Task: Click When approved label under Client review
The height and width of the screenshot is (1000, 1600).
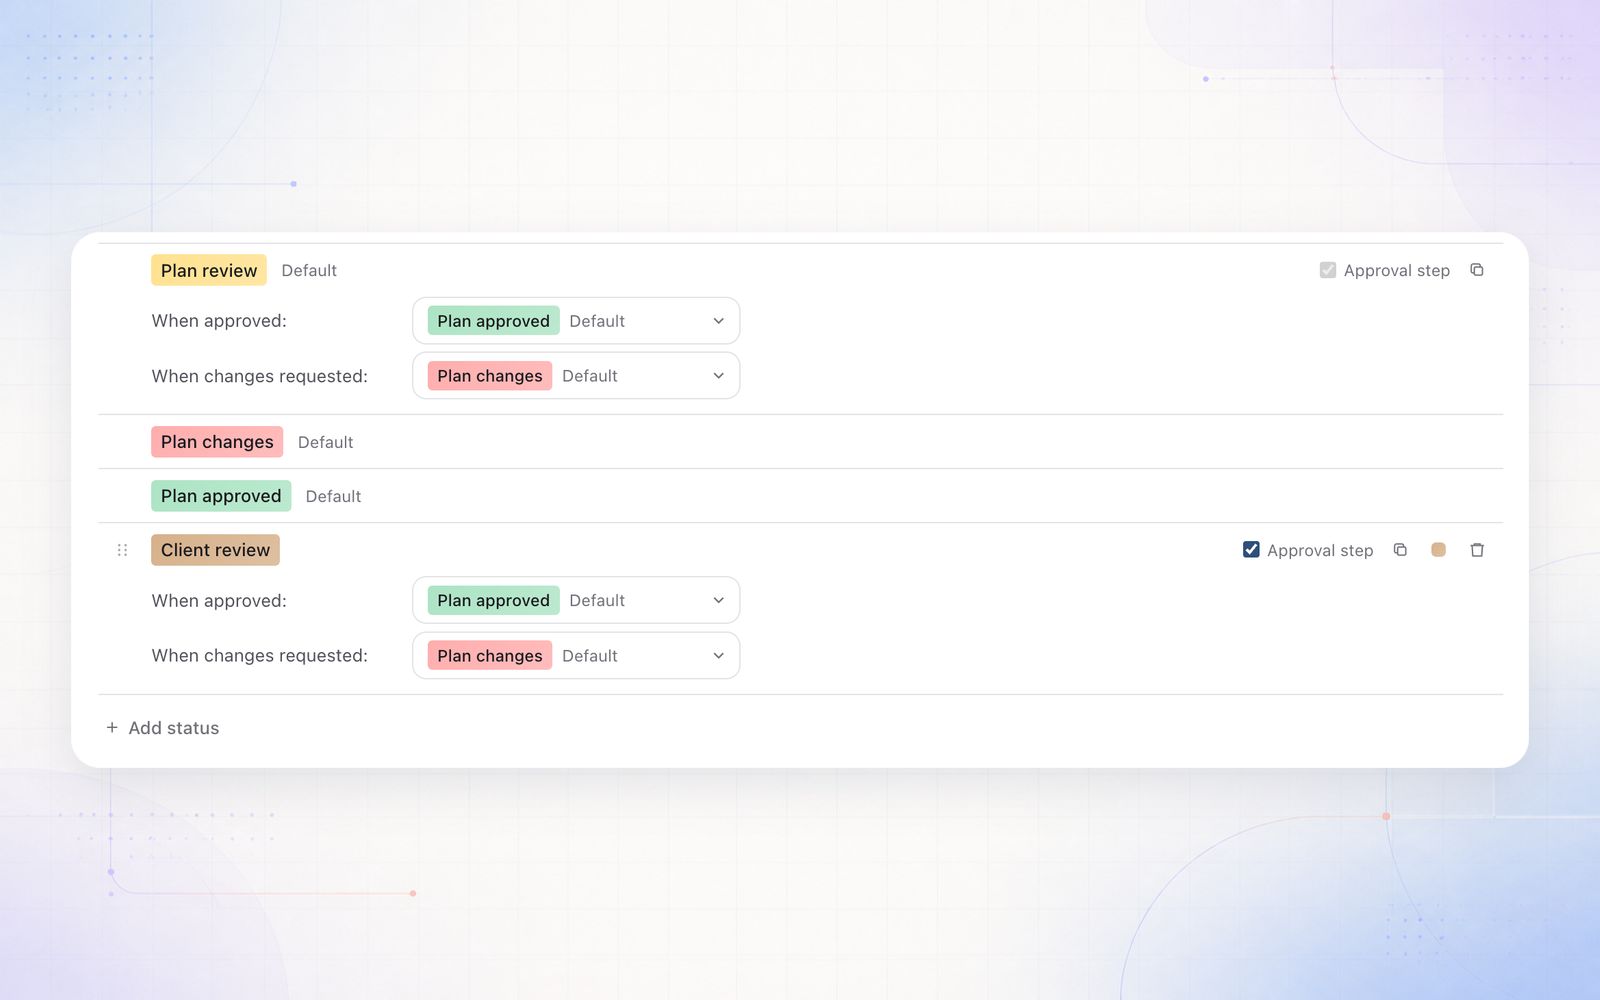Action: [x=219, y=601]
